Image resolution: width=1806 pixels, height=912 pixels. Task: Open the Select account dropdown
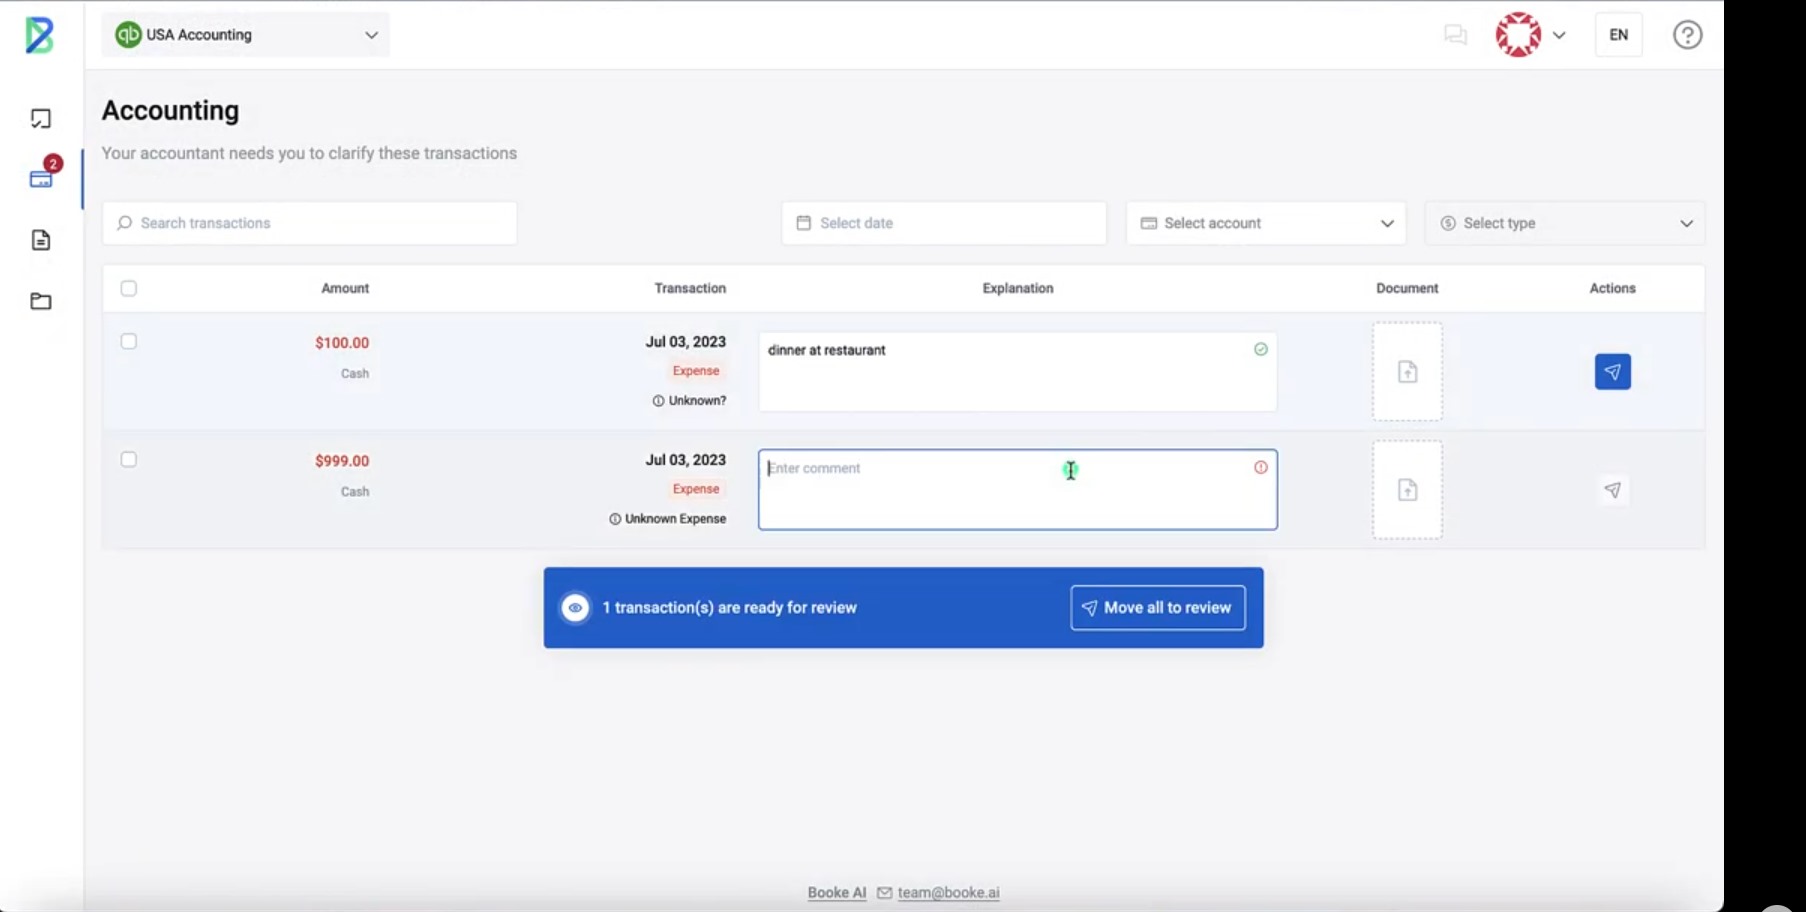pyautogui.click(x=1266, y=223)
